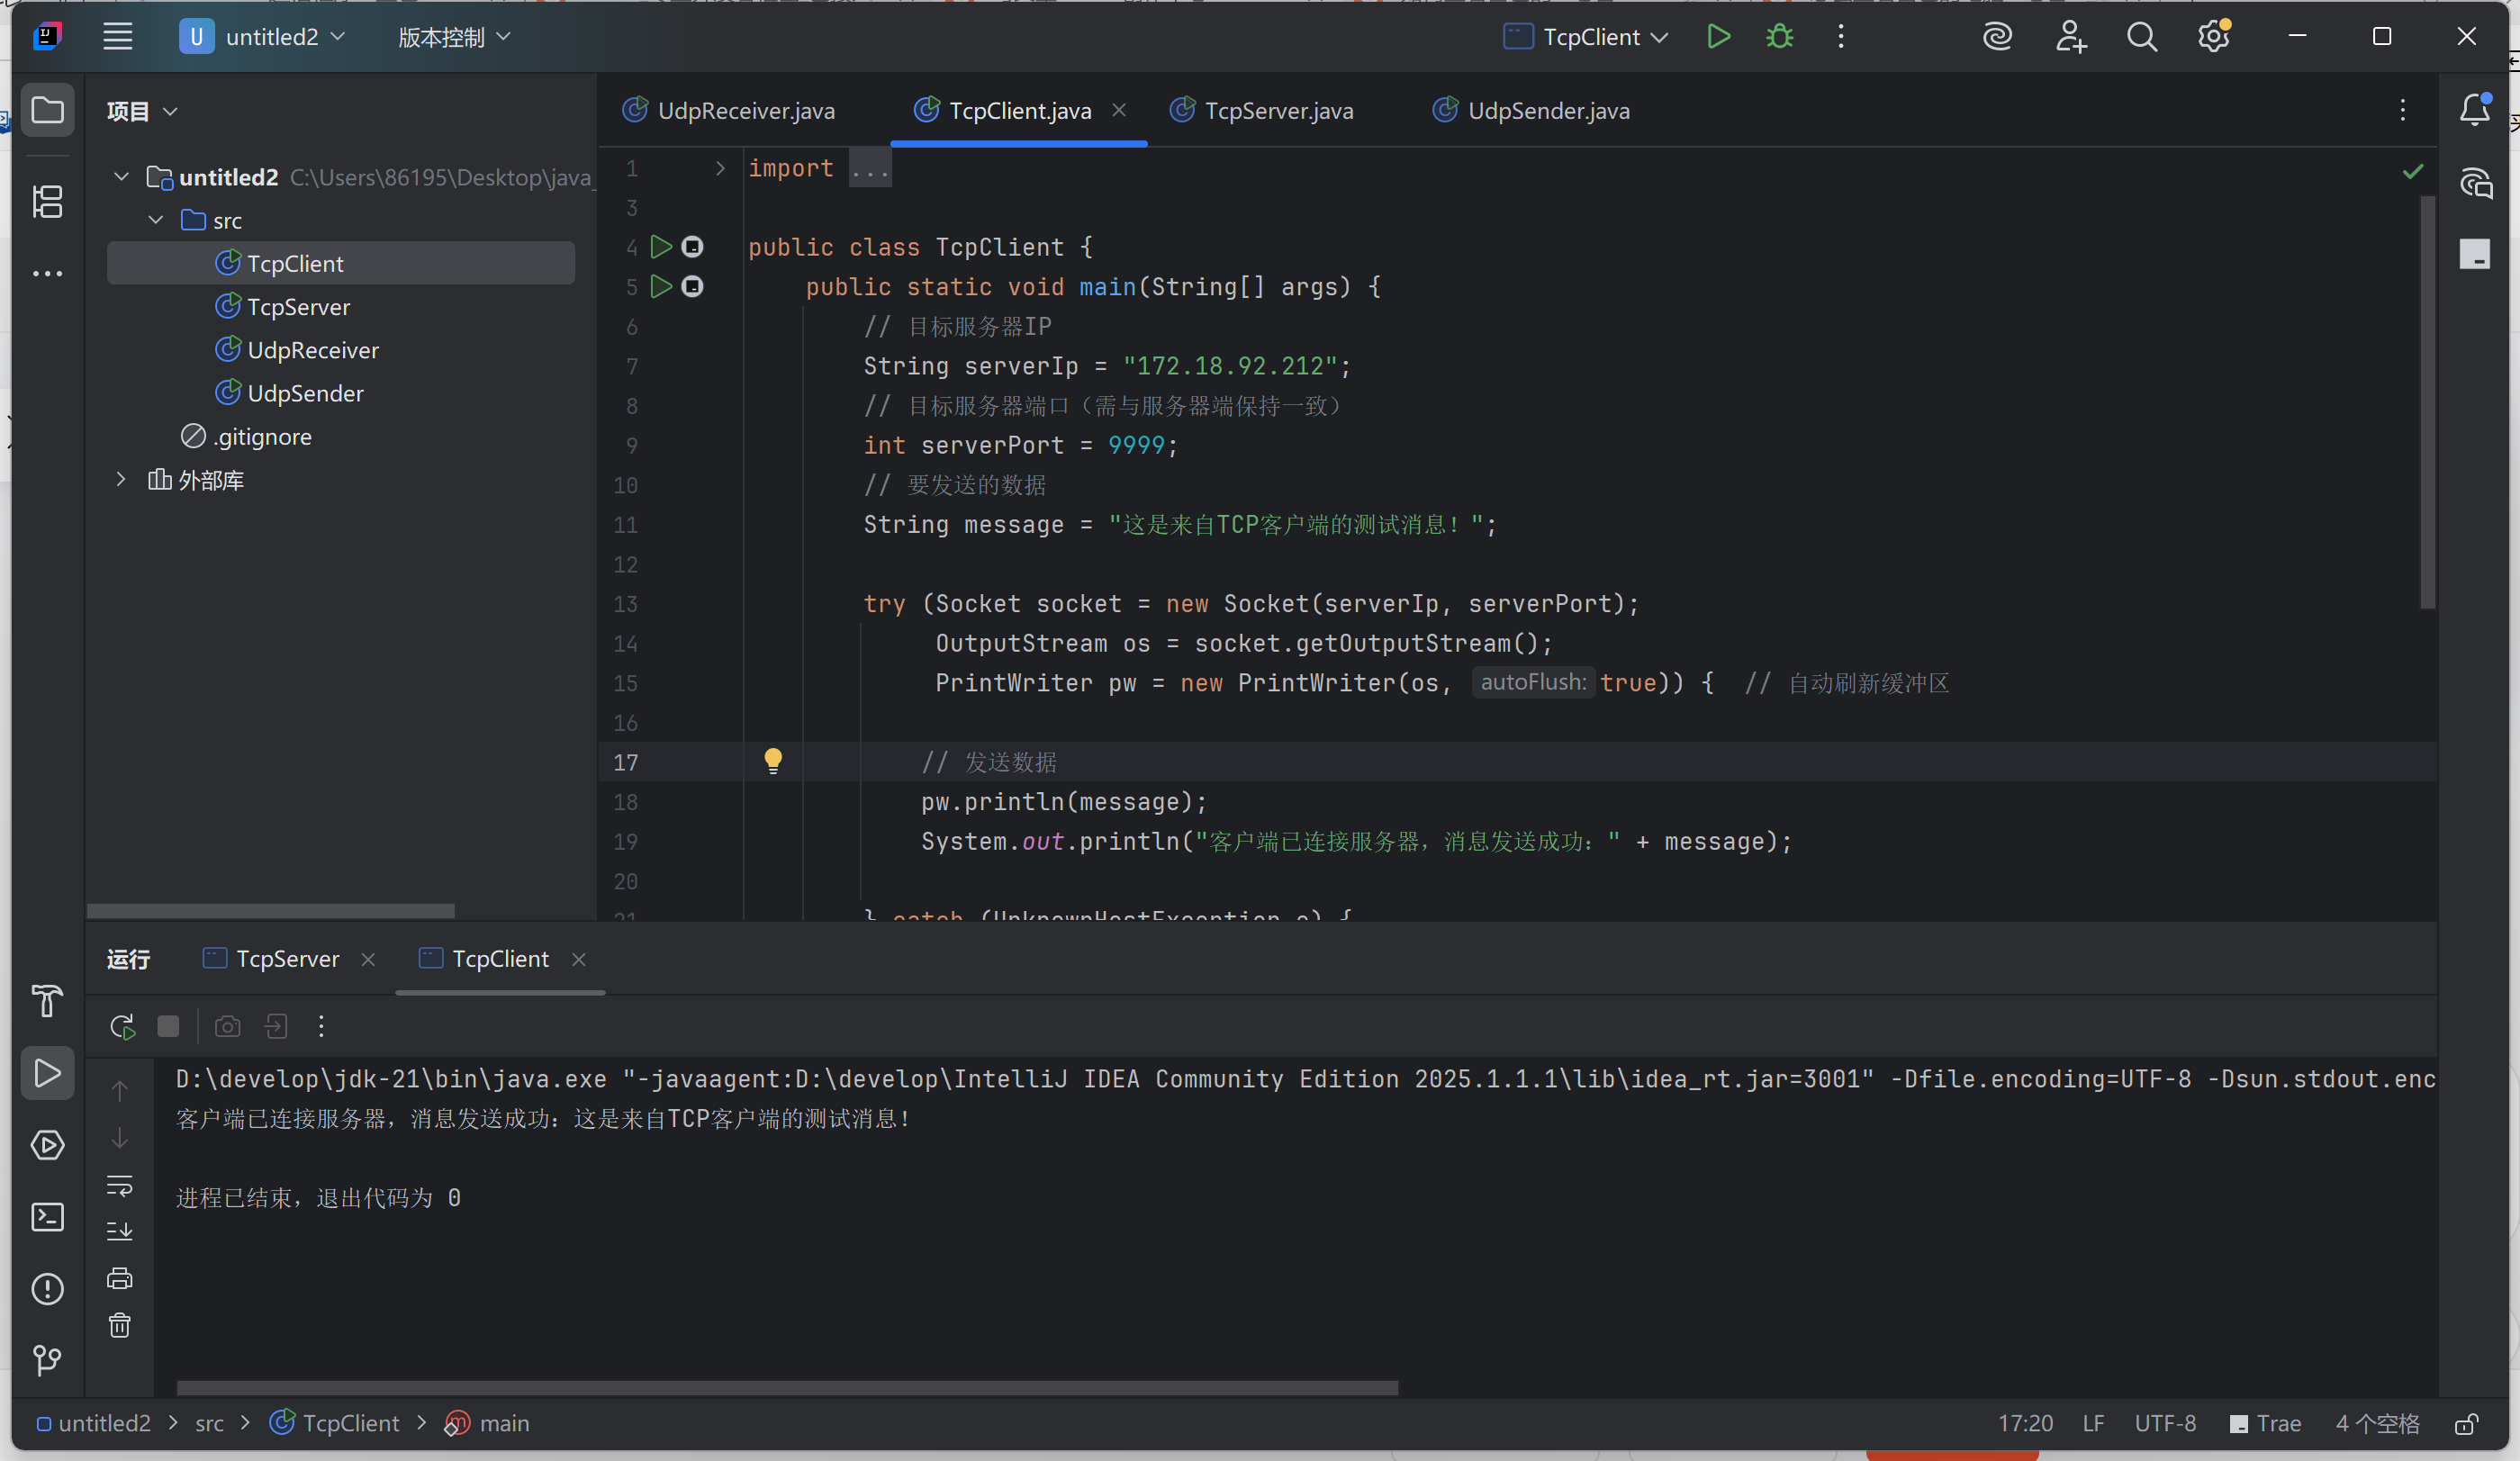Clear console output with the trash icon
Screen dimensions: 2520x1461
click(x=120, y=1325)
